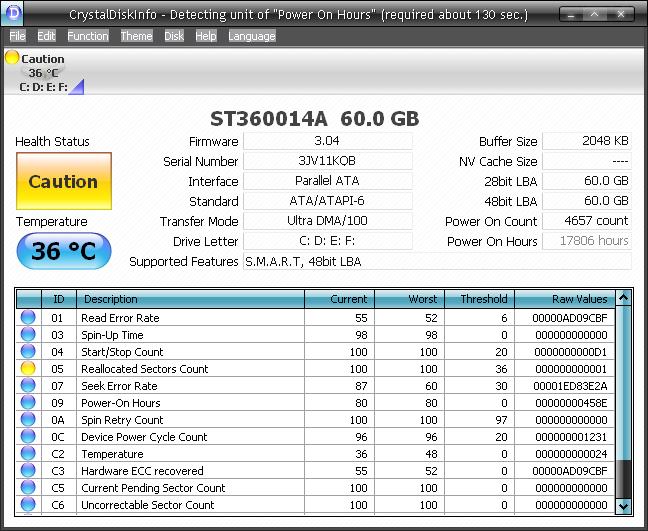Click the yellow Caution health status button
Viewport: 648px width, 531px height.
(64, 181)
